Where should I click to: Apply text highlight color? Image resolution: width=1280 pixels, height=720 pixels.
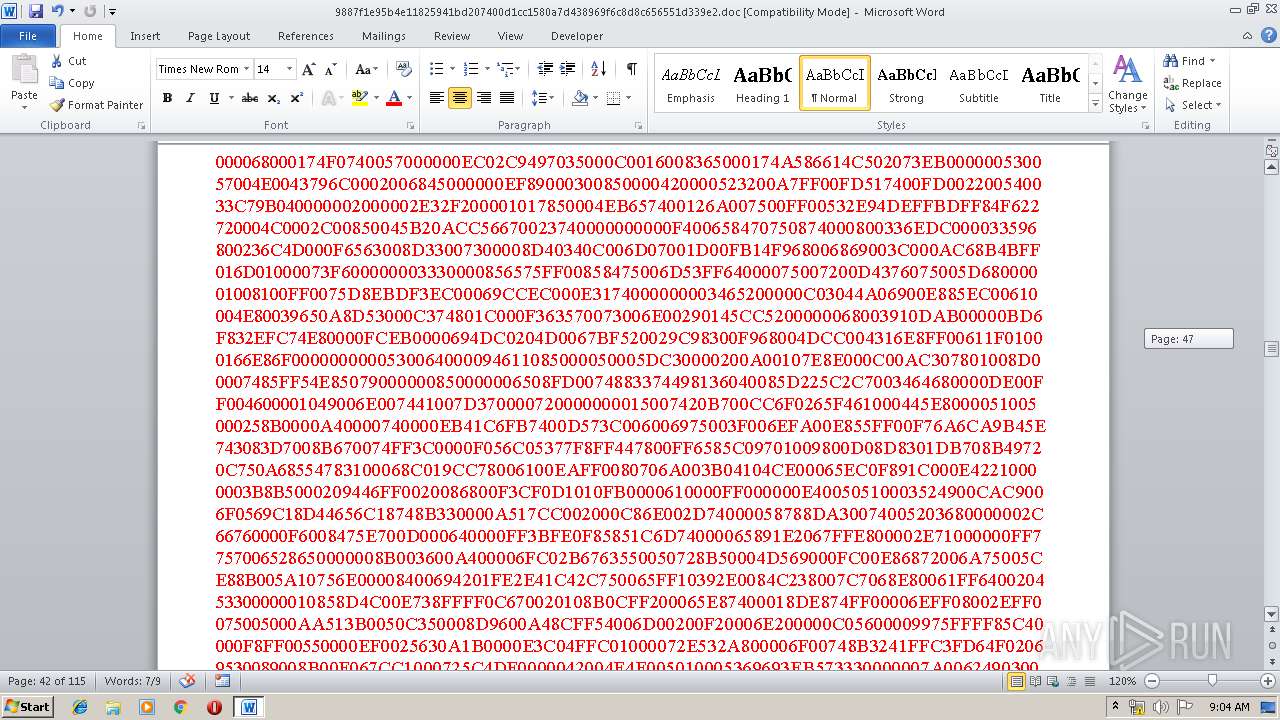(359, 98)
